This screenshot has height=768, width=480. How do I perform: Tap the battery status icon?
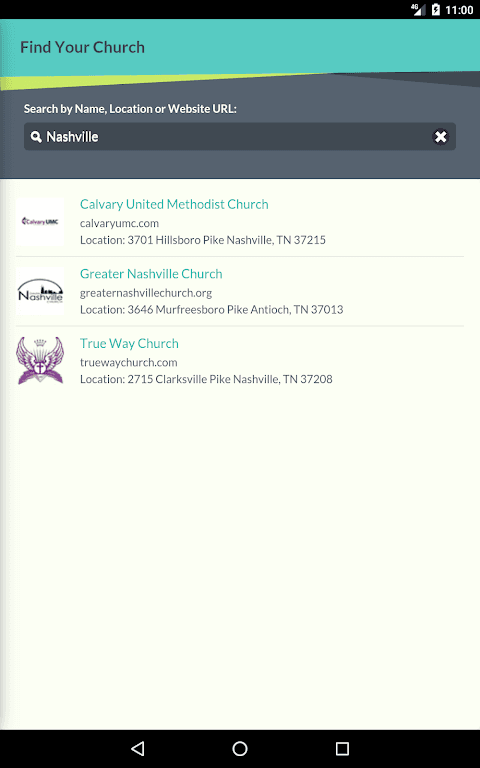435,9
